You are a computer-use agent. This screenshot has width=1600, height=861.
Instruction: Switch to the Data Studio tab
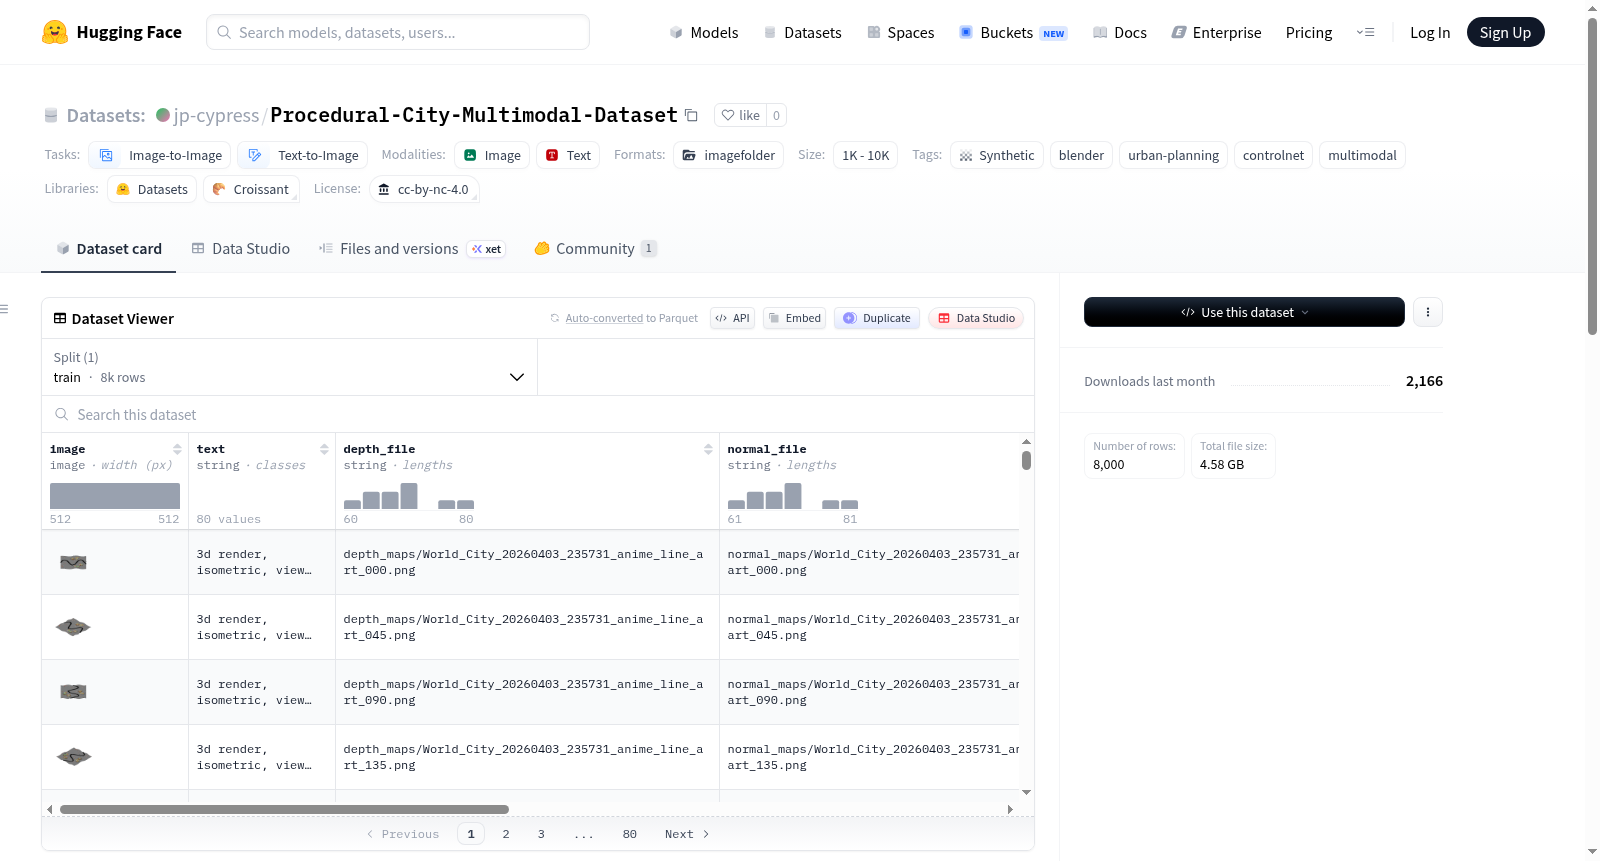[x=241, y=248]
